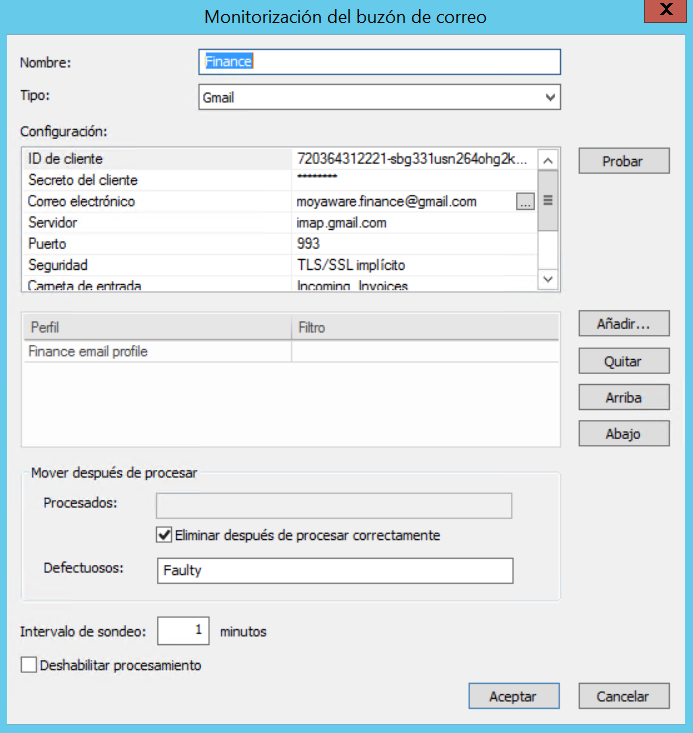Viewport: 693px width, 733px height.
Task: Click the configuration list scrollbar thumb
Action: pos(548,201)
